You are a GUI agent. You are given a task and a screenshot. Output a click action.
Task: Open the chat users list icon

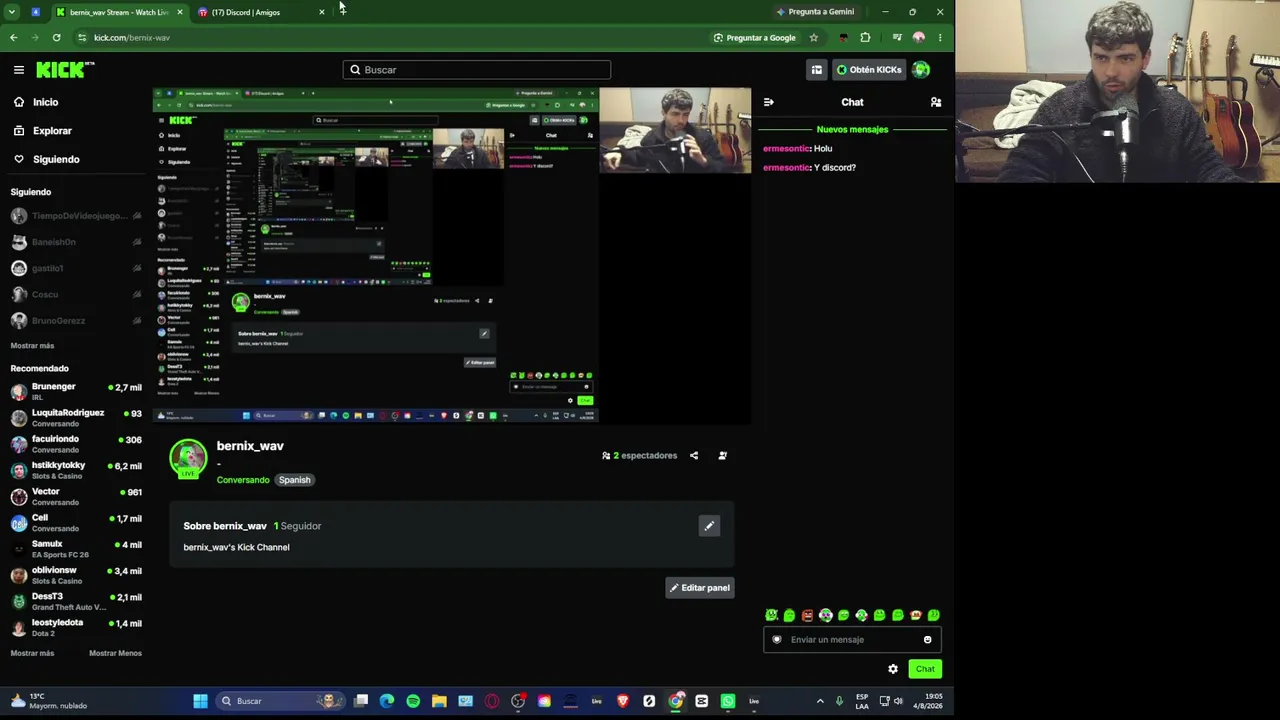coord(936,102)
